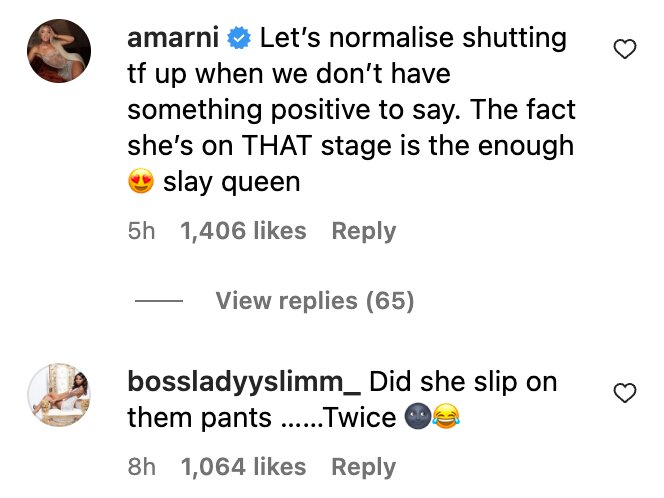Open amarni's username link

[x=174, y=39]
